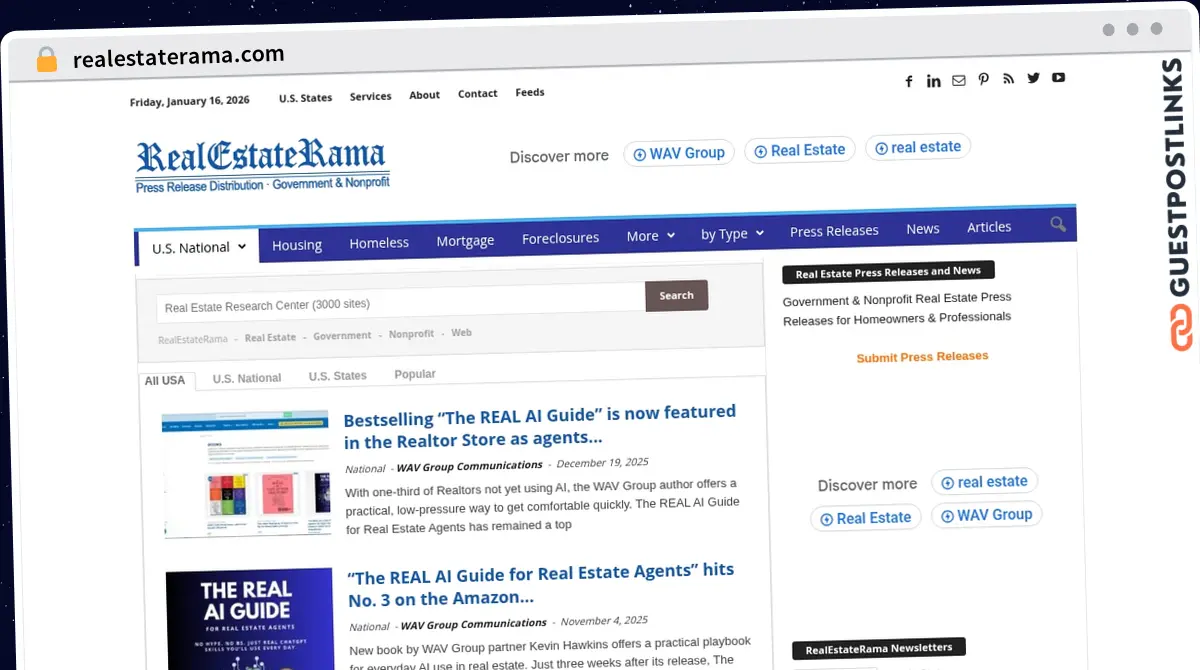The width and height of the screenshot is (1200, 670).
Task: Select the U.S. States tab
Action: point(337,376)
